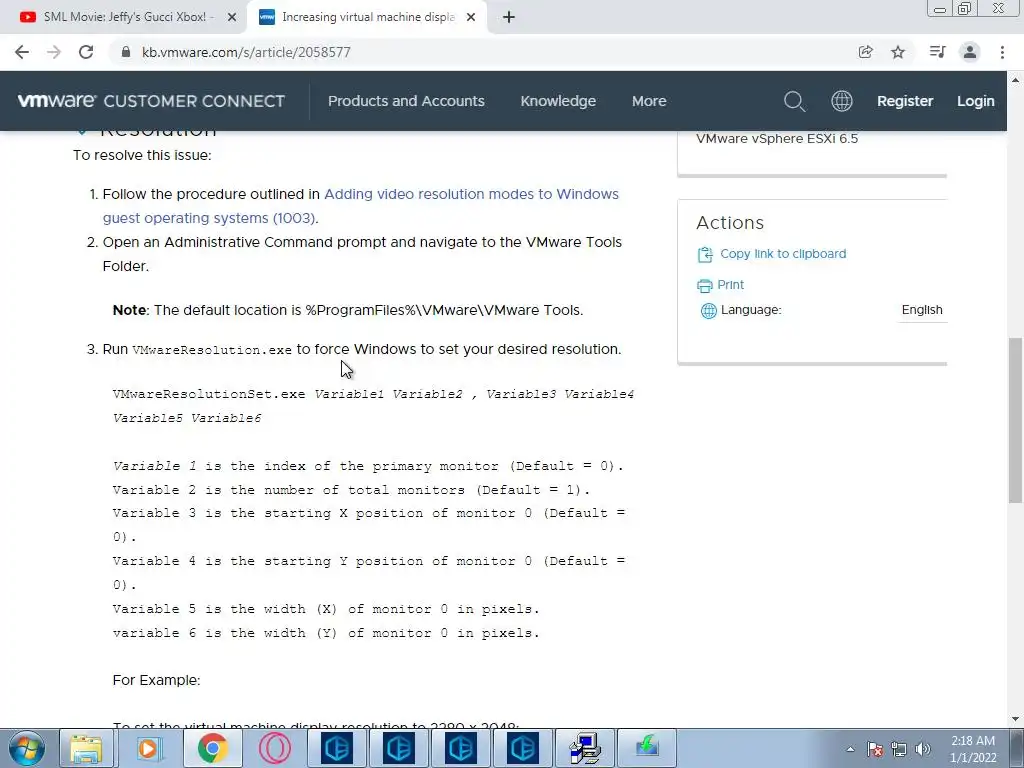Click the For Example: text

coord(157,680)
